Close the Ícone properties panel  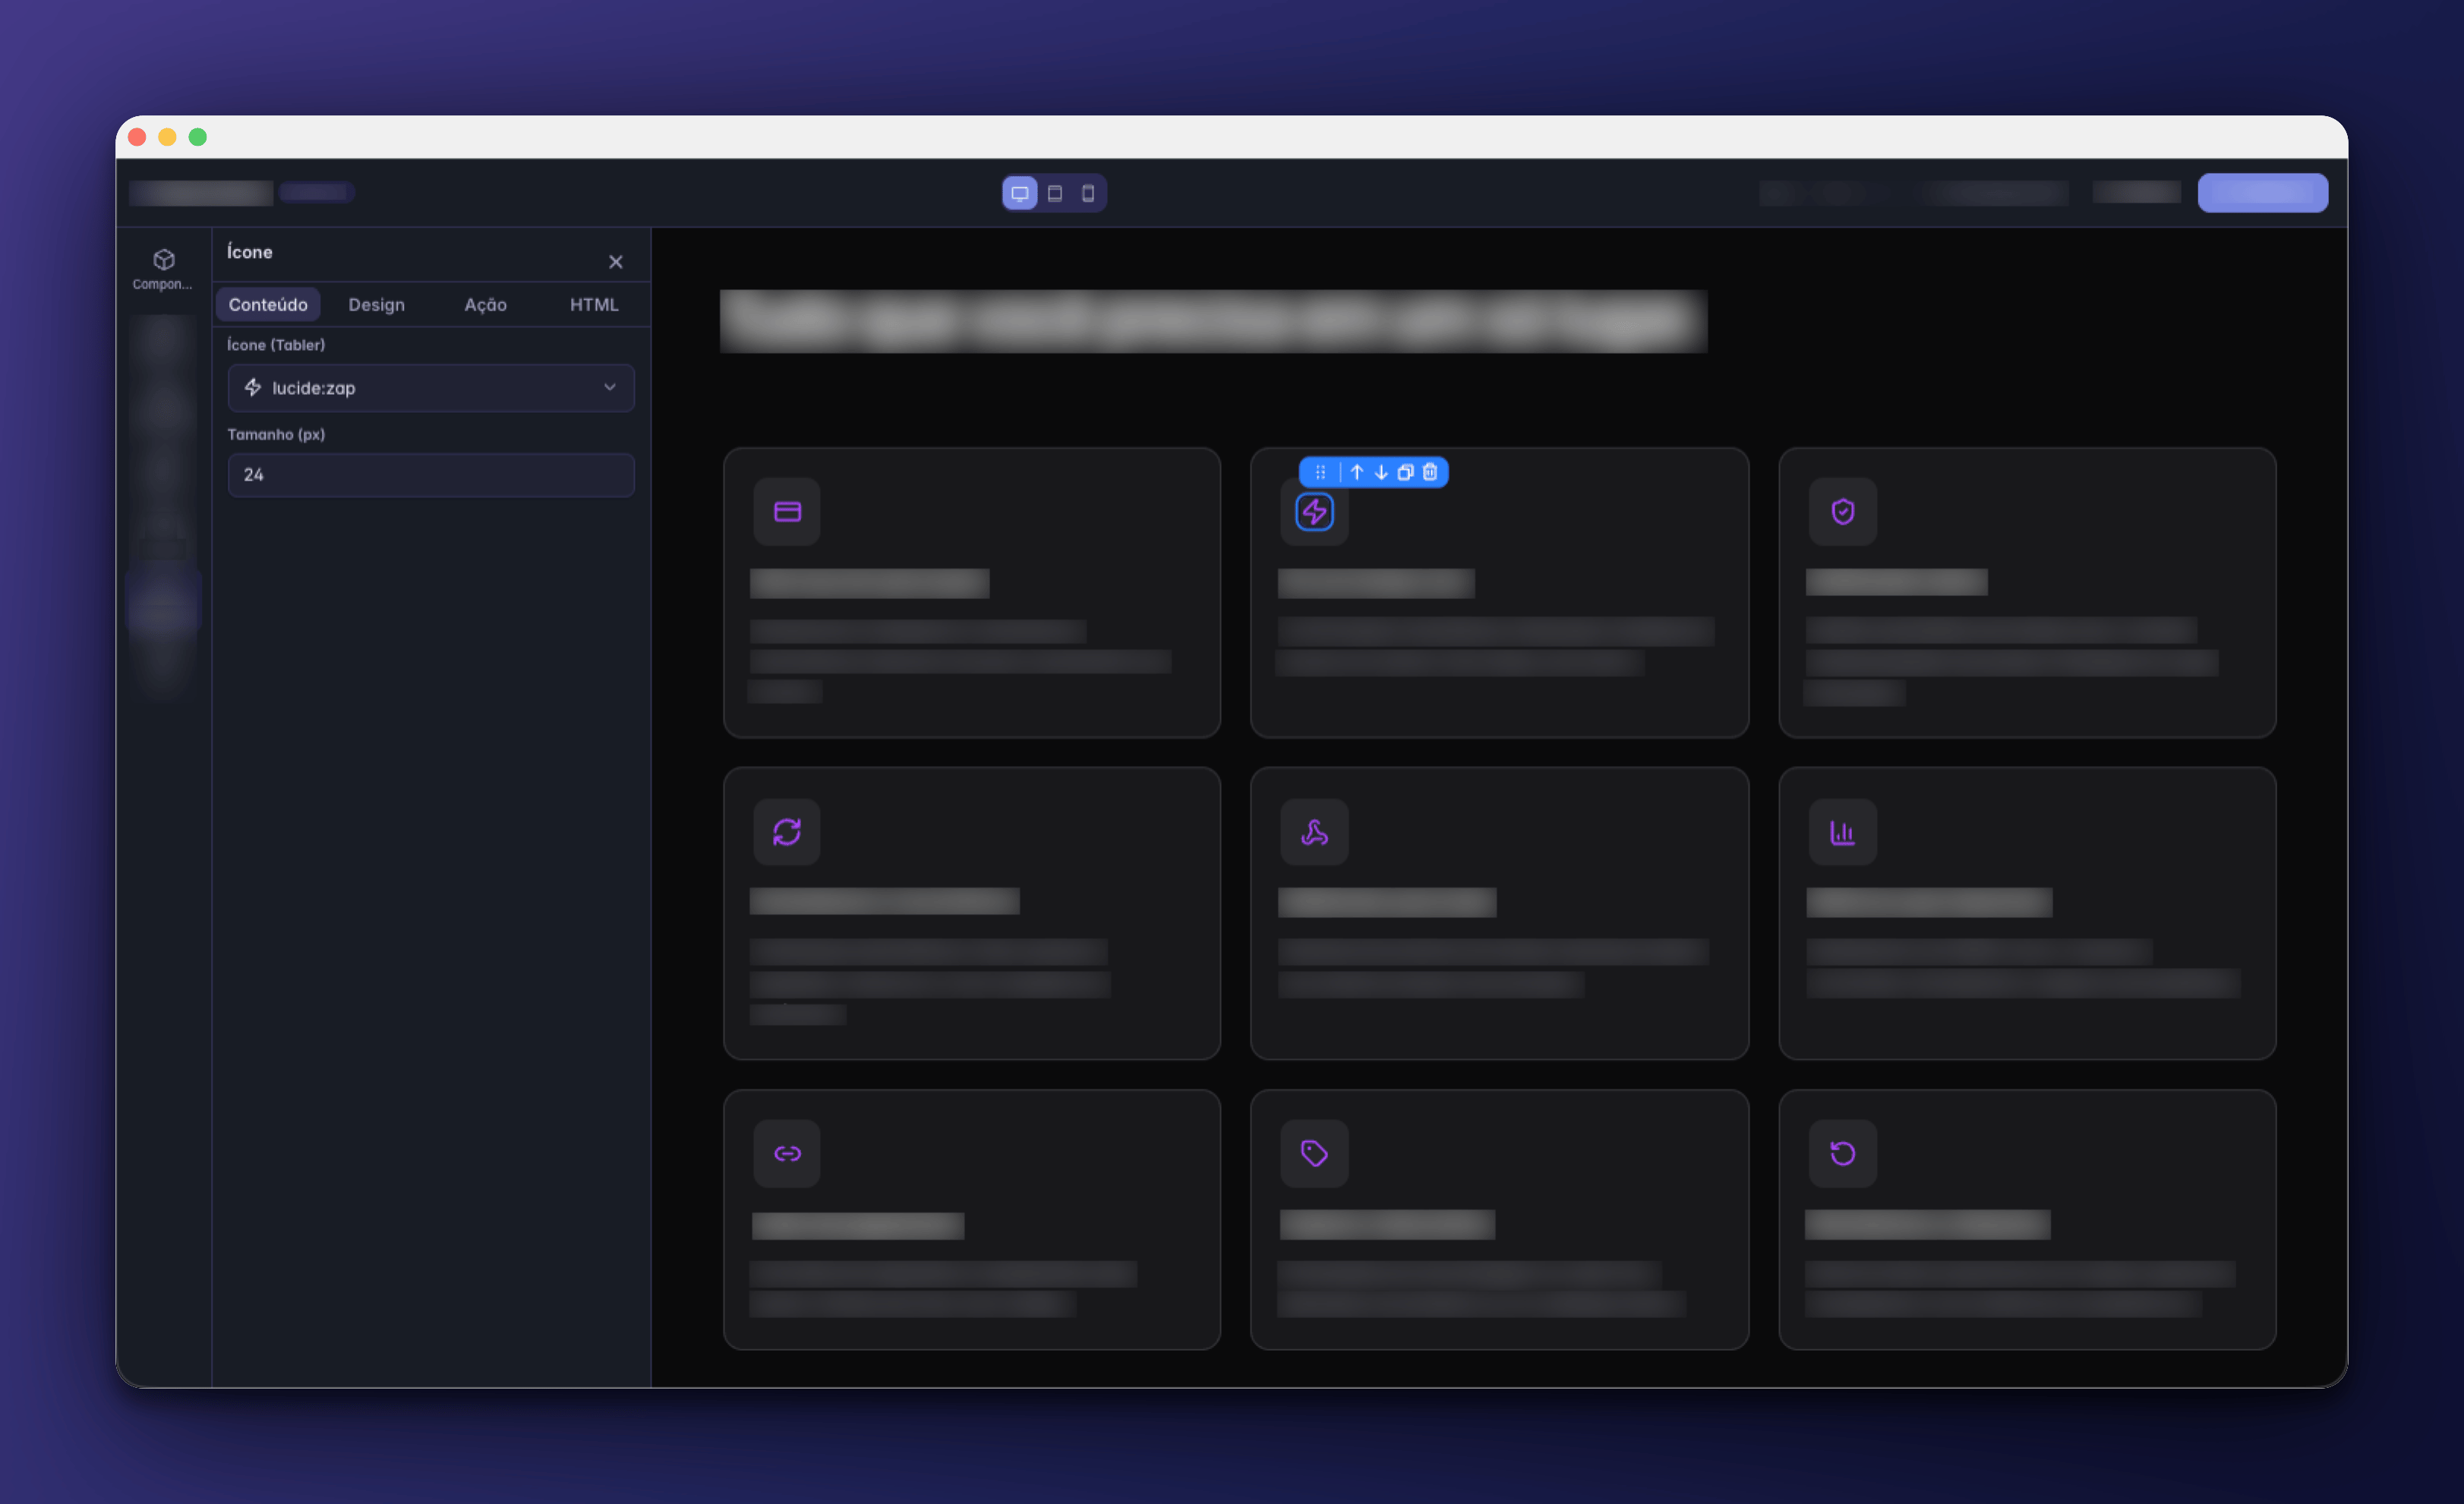616,262
